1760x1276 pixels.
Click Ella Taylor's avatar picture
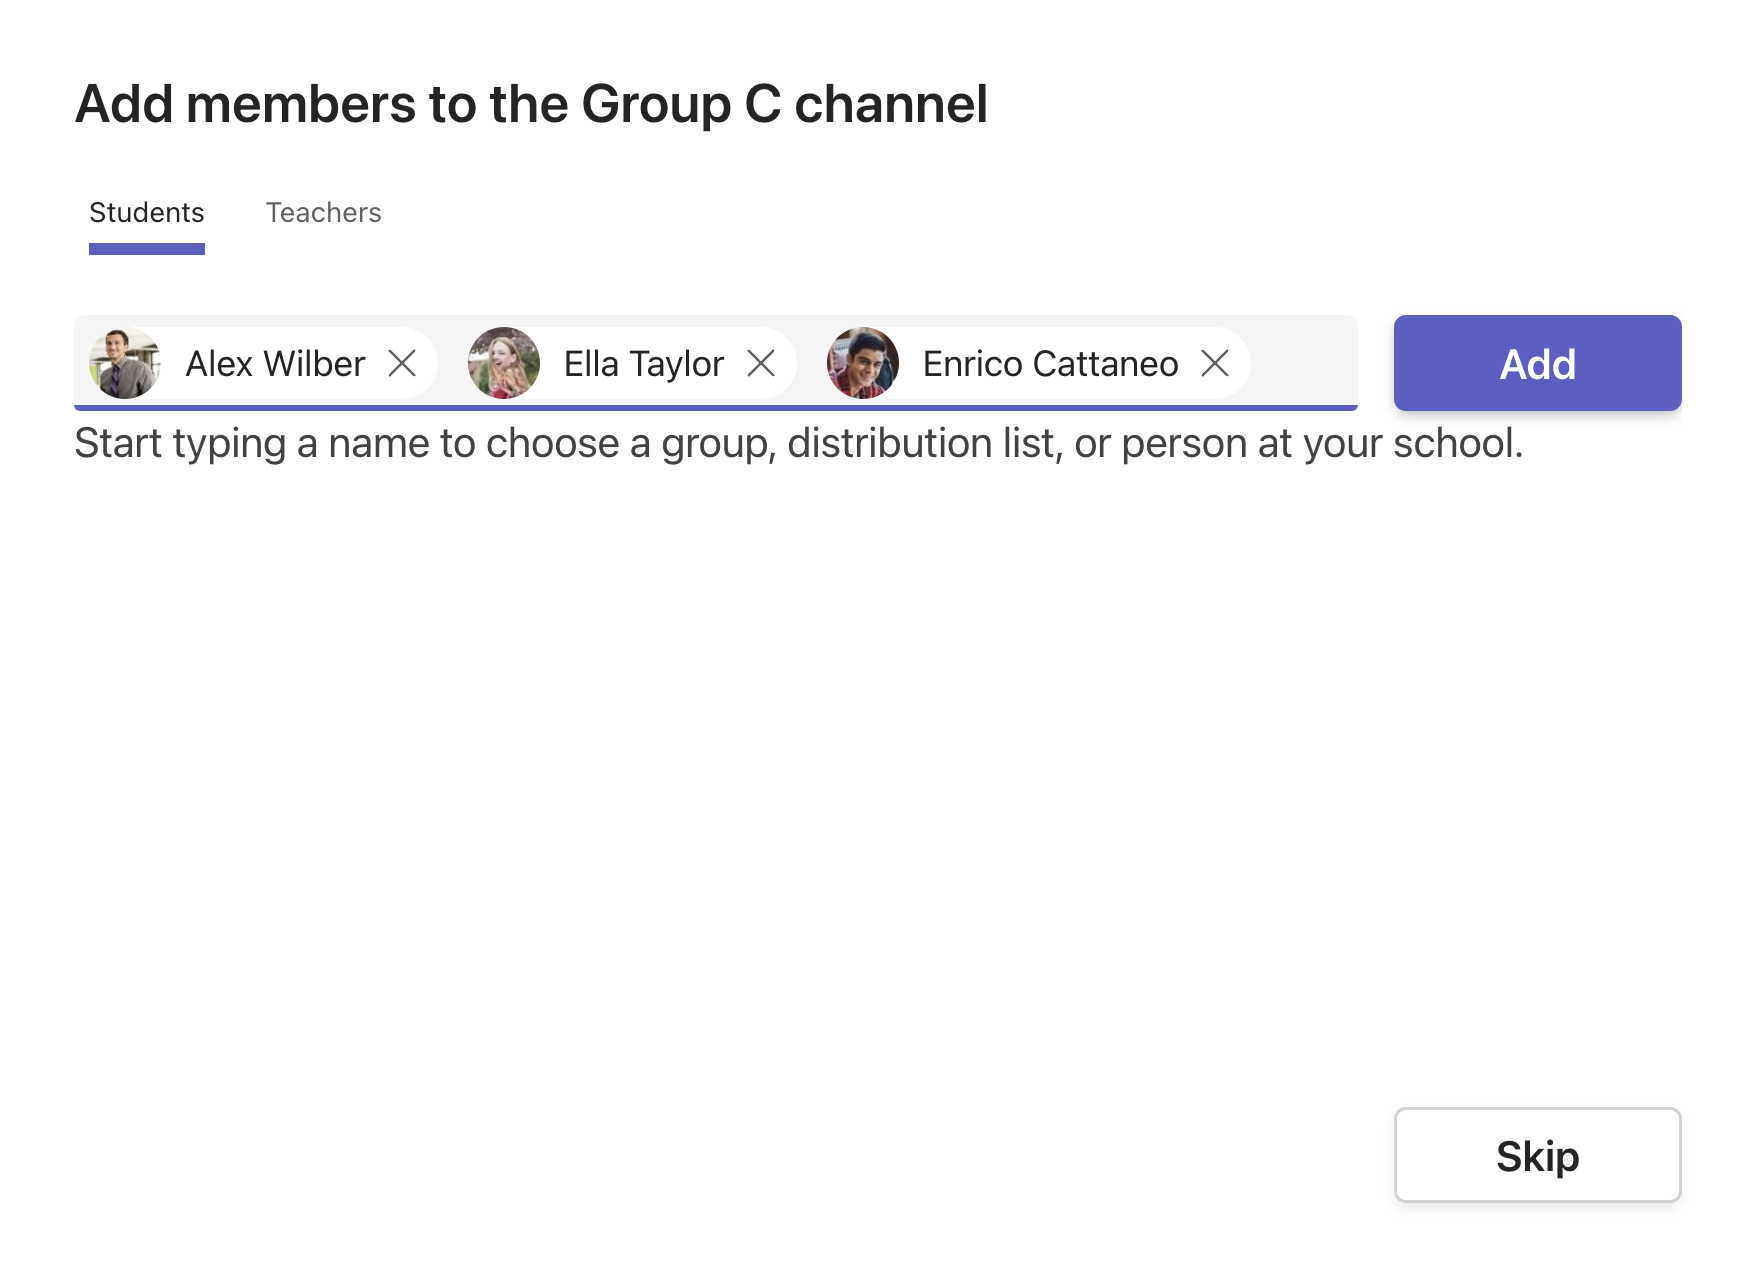[504, 363]
